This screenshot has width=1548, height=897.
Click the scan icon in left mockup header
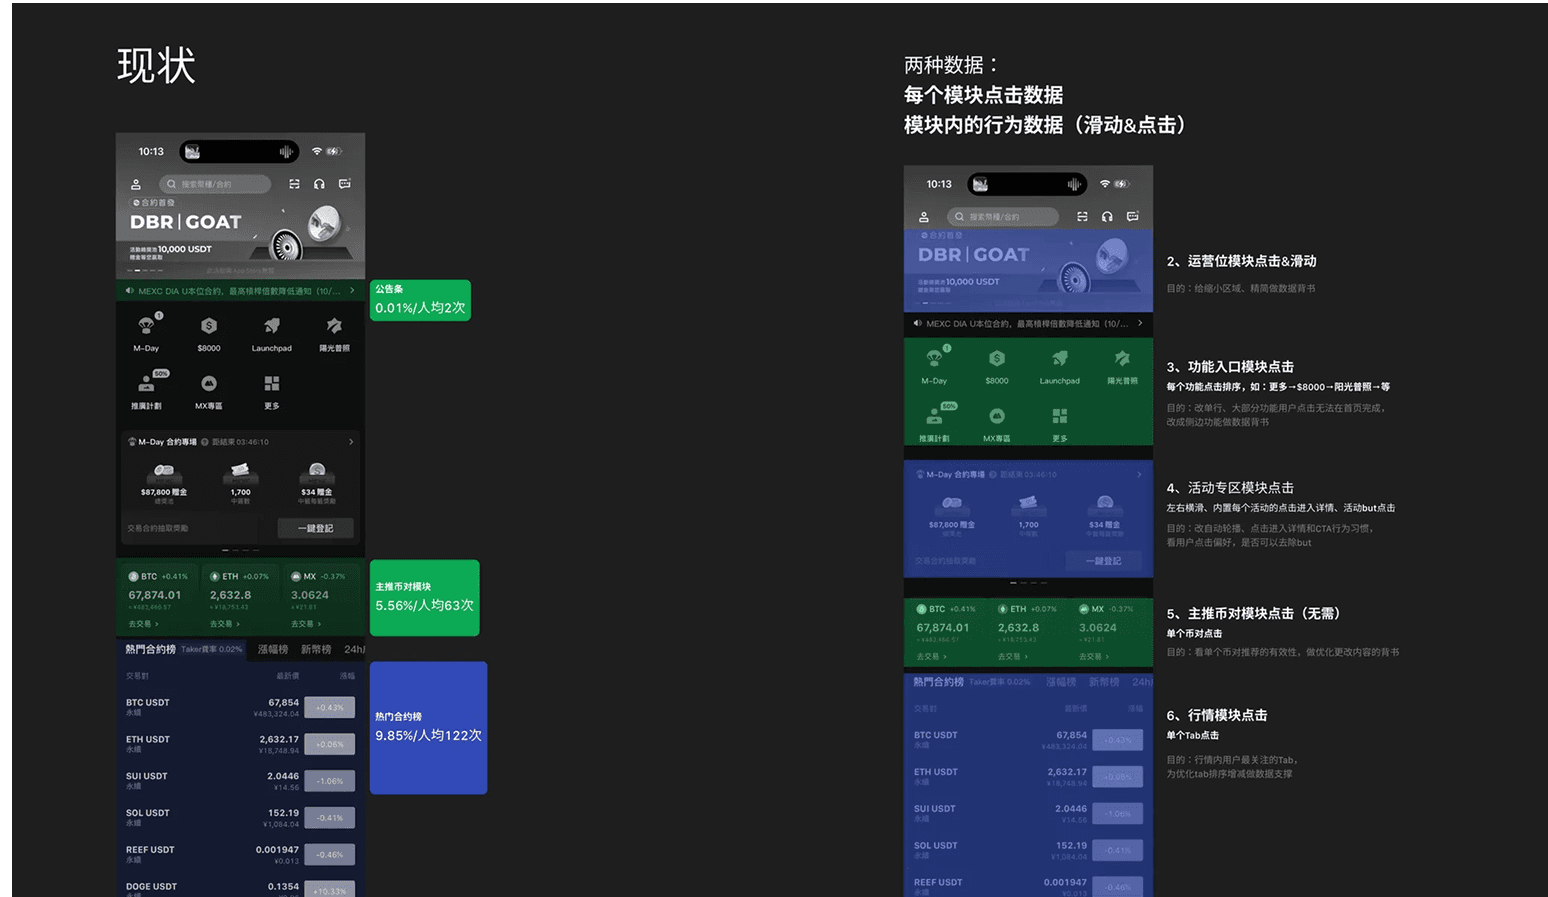(294, 184)
